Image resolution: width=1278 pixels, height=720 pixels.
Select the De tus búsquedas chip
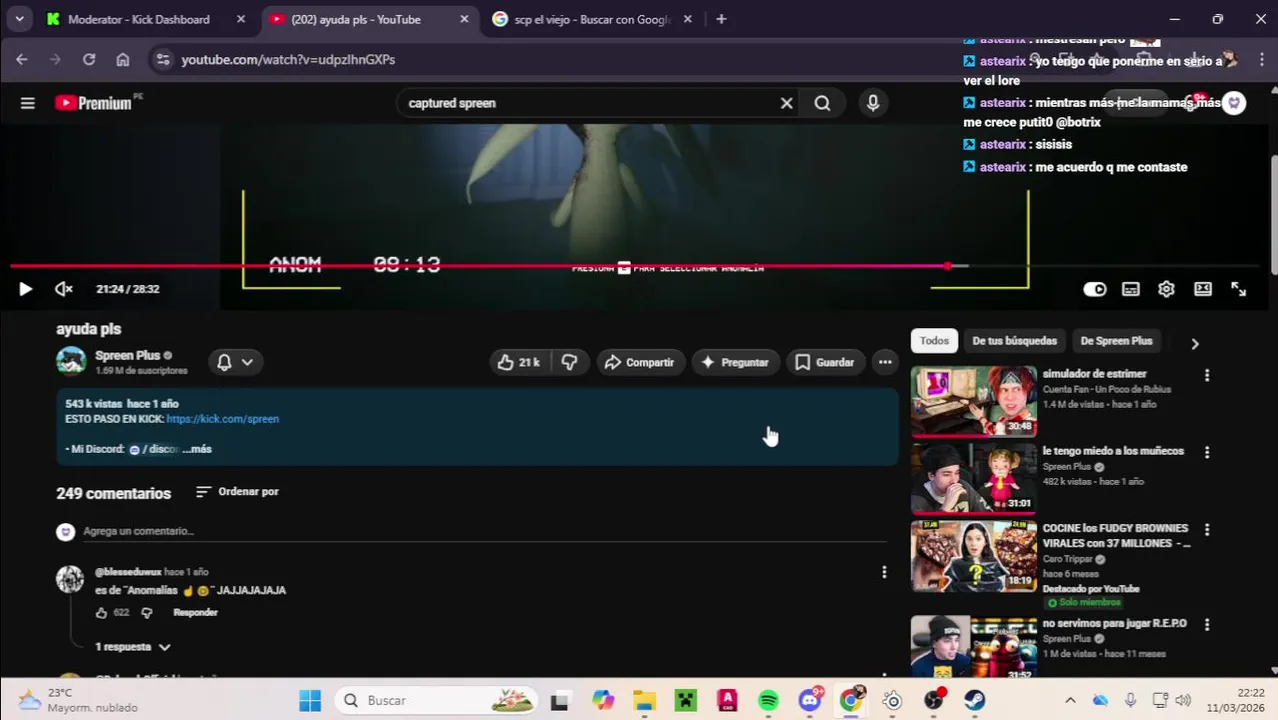coord(1014,341)
